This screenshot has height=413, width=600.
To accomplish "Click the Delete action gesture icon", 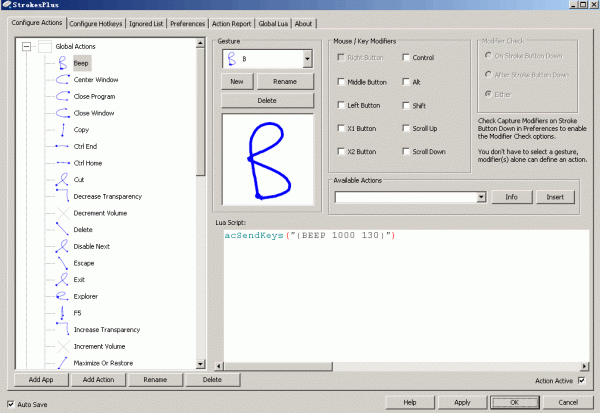I will point(62,229).
